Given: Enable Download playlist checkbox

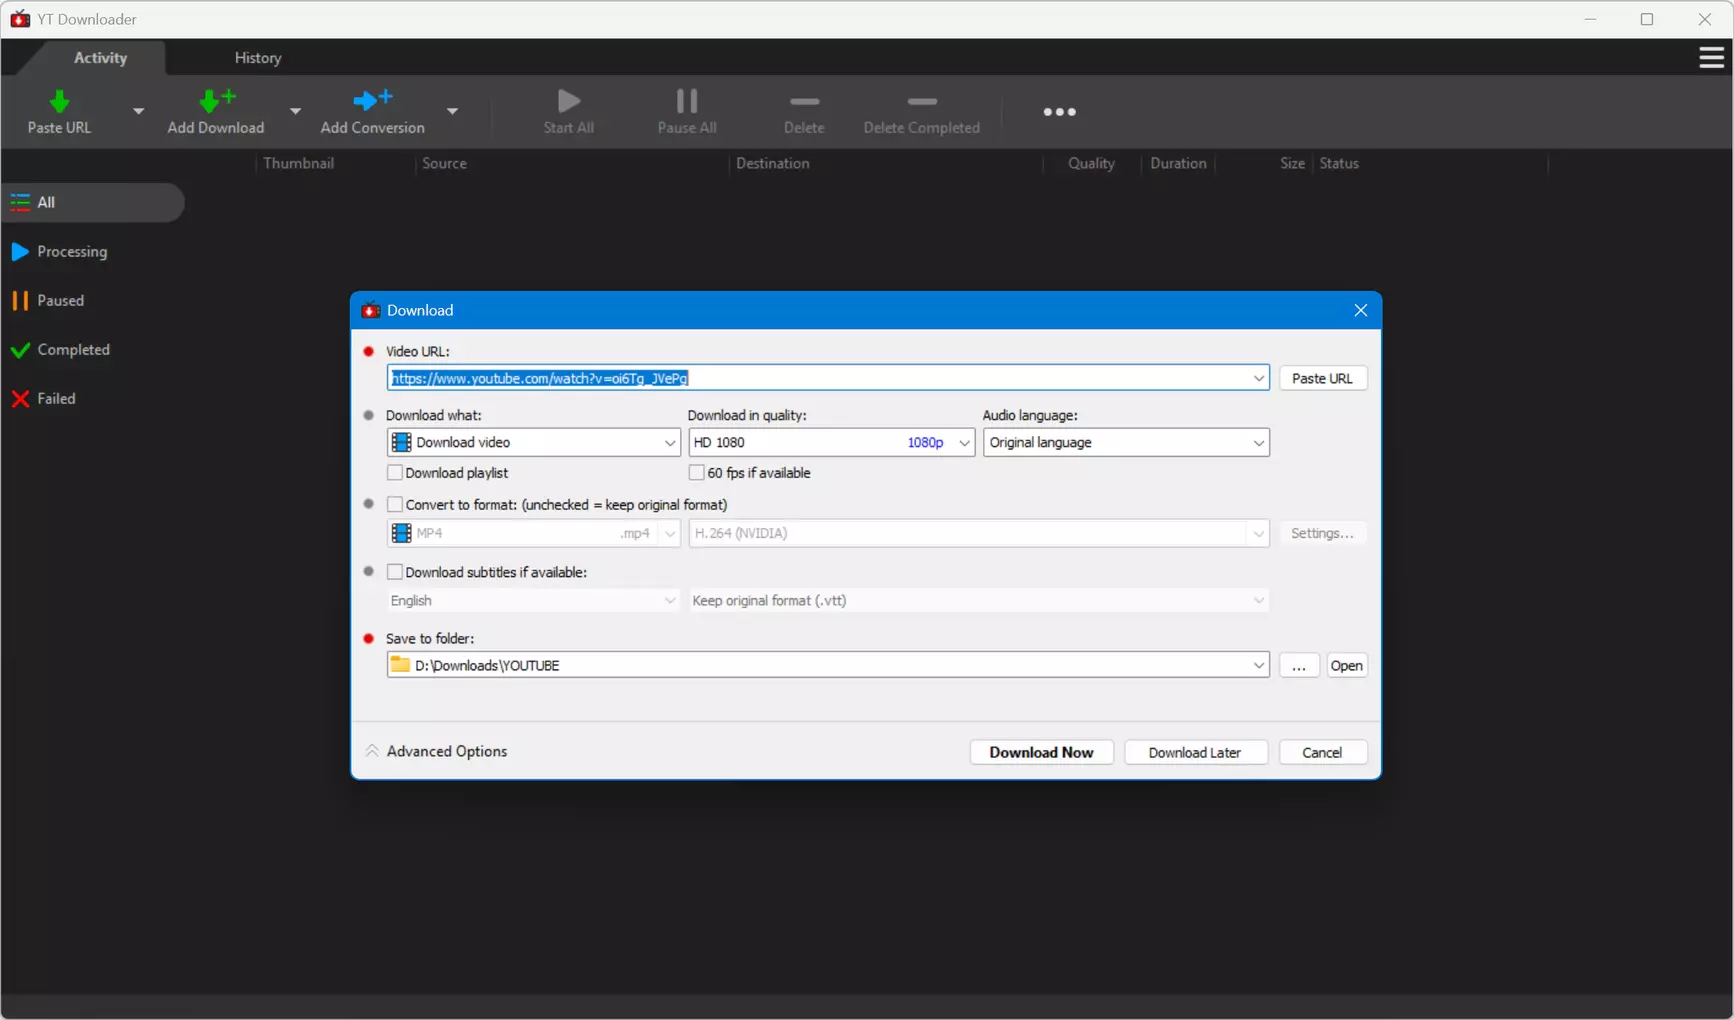Looking at the screenshot, I should click(x=395, y=473).
